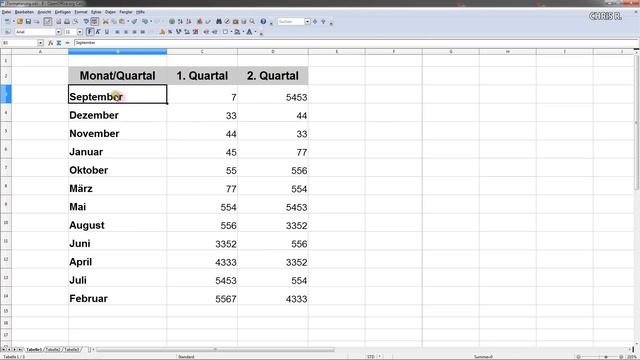
Task: Apply the background color swatch
Action: pyautogui.click(x=237, y=32)
